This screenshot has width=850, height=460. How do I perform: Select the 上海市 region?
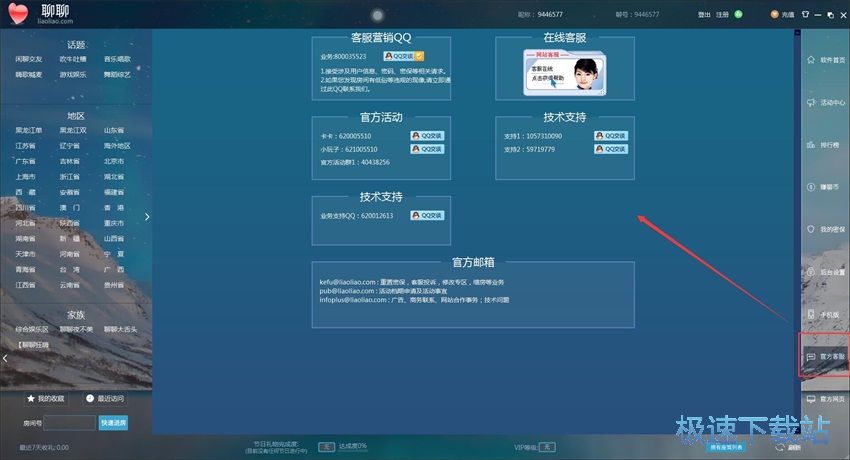(x=25, y=177)
